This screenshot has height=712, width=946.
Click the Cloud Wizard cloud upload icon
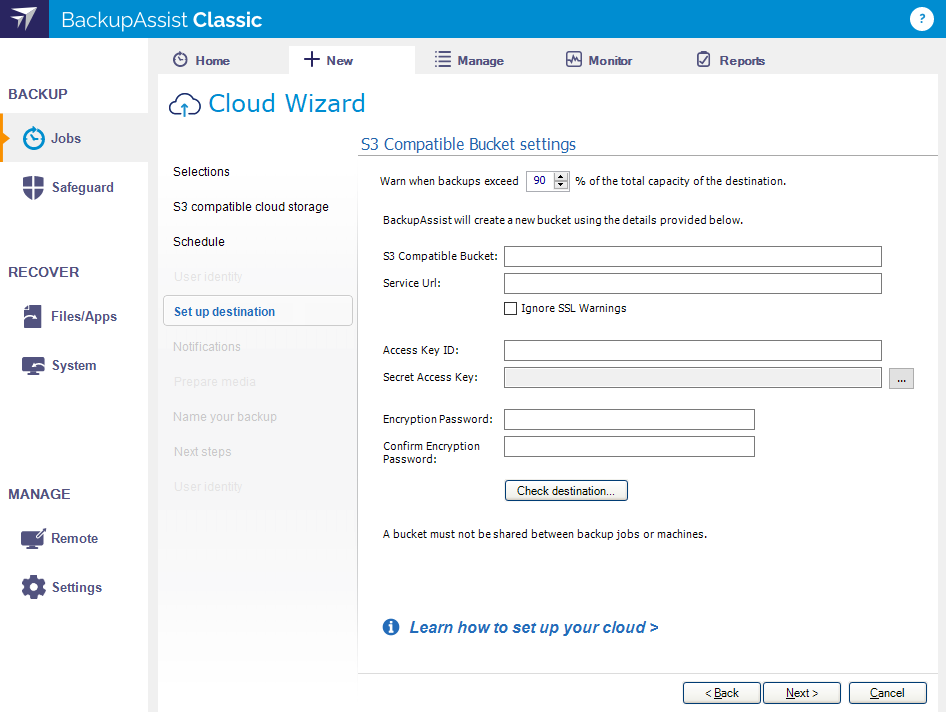click(x=185, y=105)
